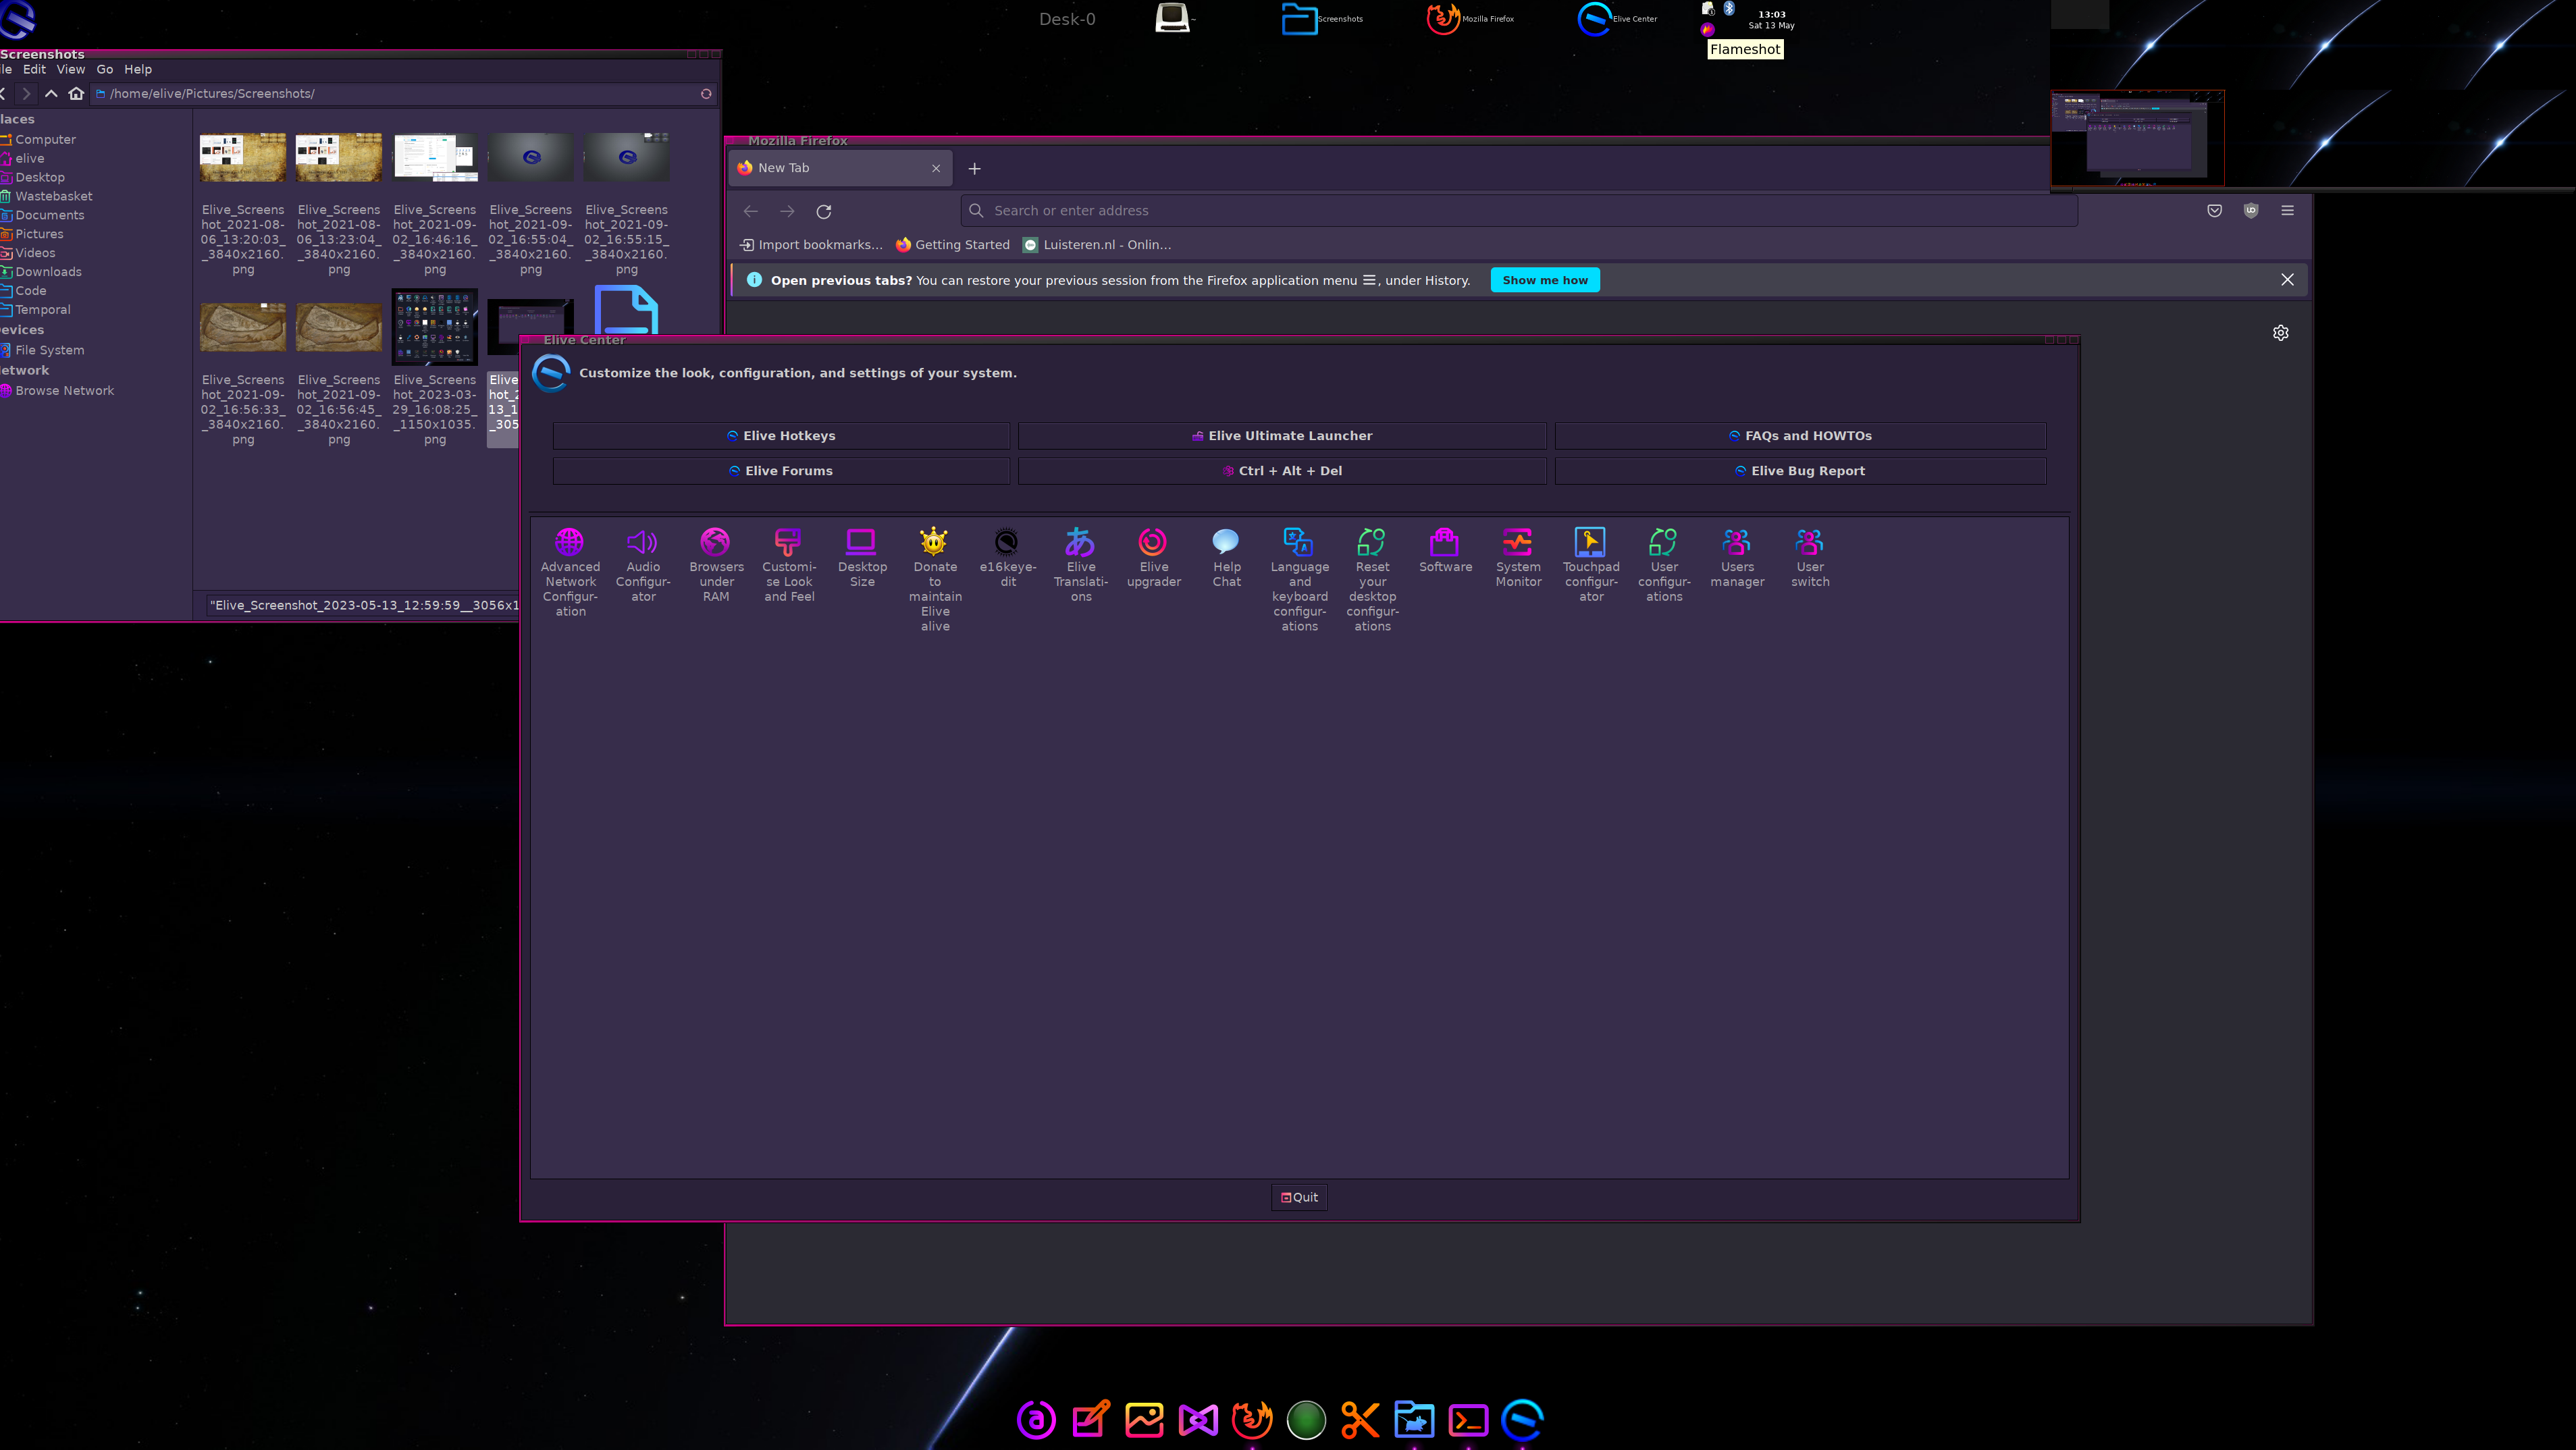2576x1450 pixels.
Task: Open Help Chat
Action: point(1227,557)
